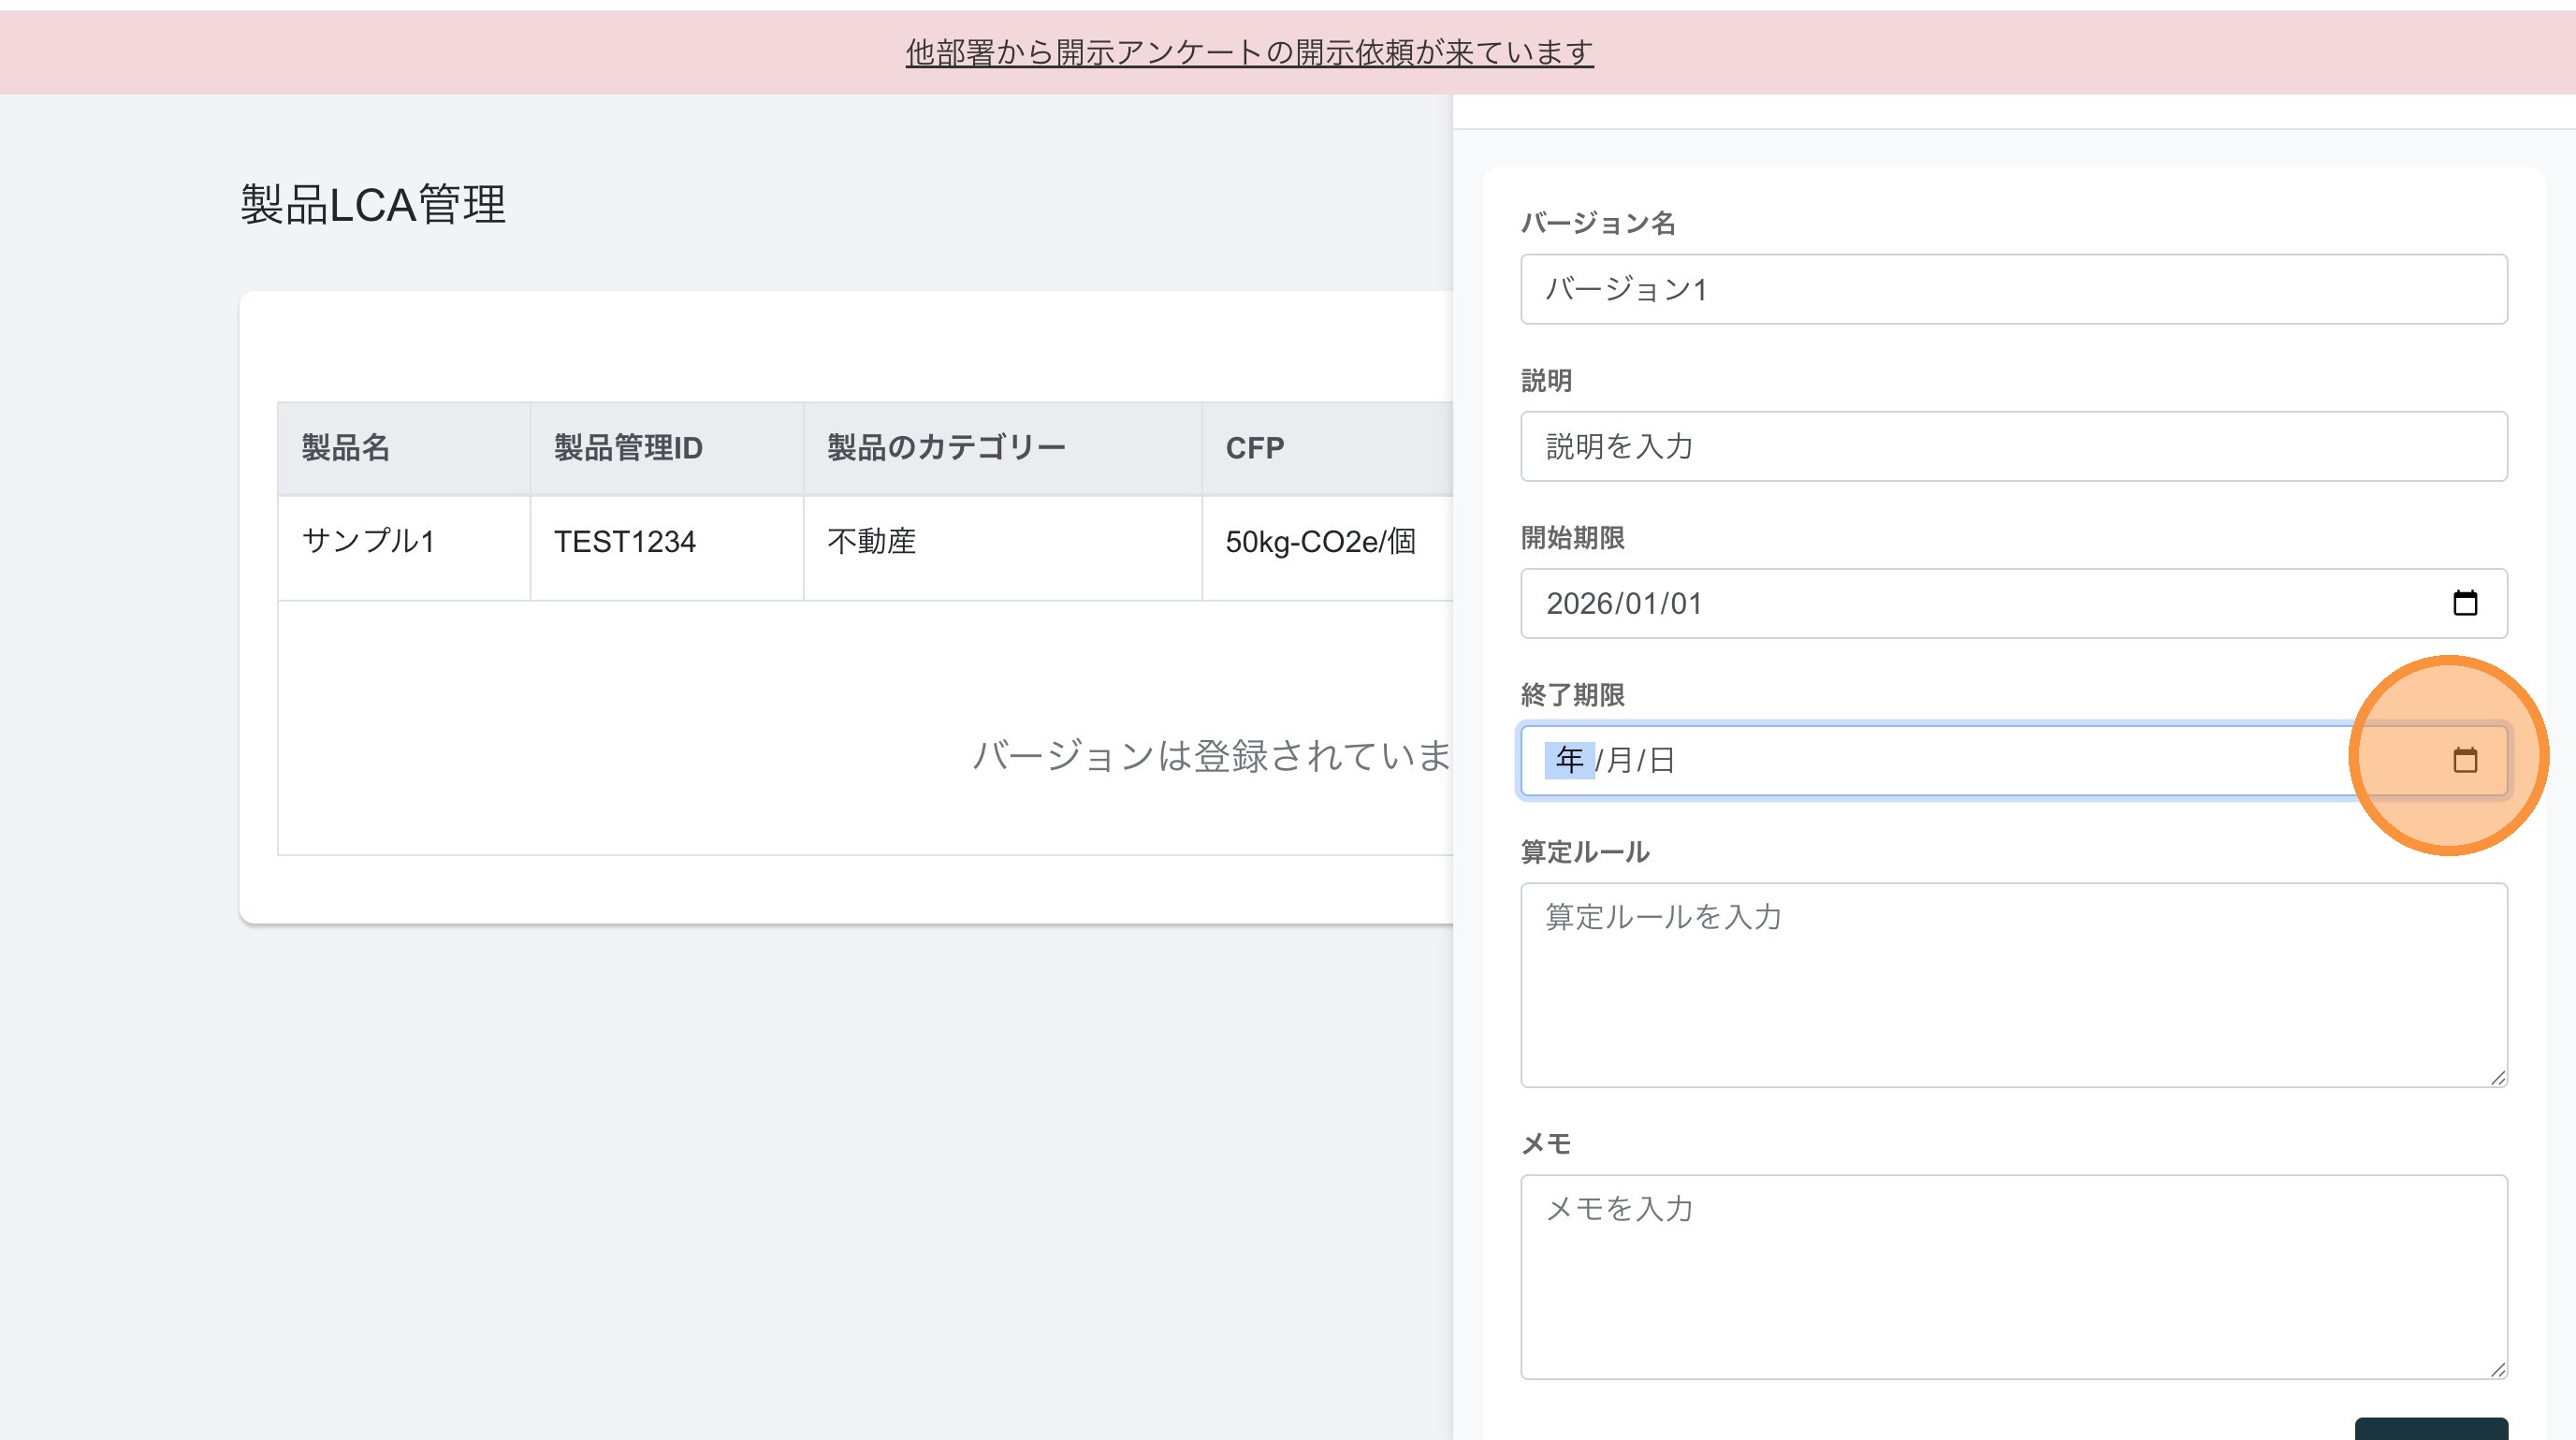Select the 月 segment in 終了期限
2576x1440 pixels.
pos(1619,760)
